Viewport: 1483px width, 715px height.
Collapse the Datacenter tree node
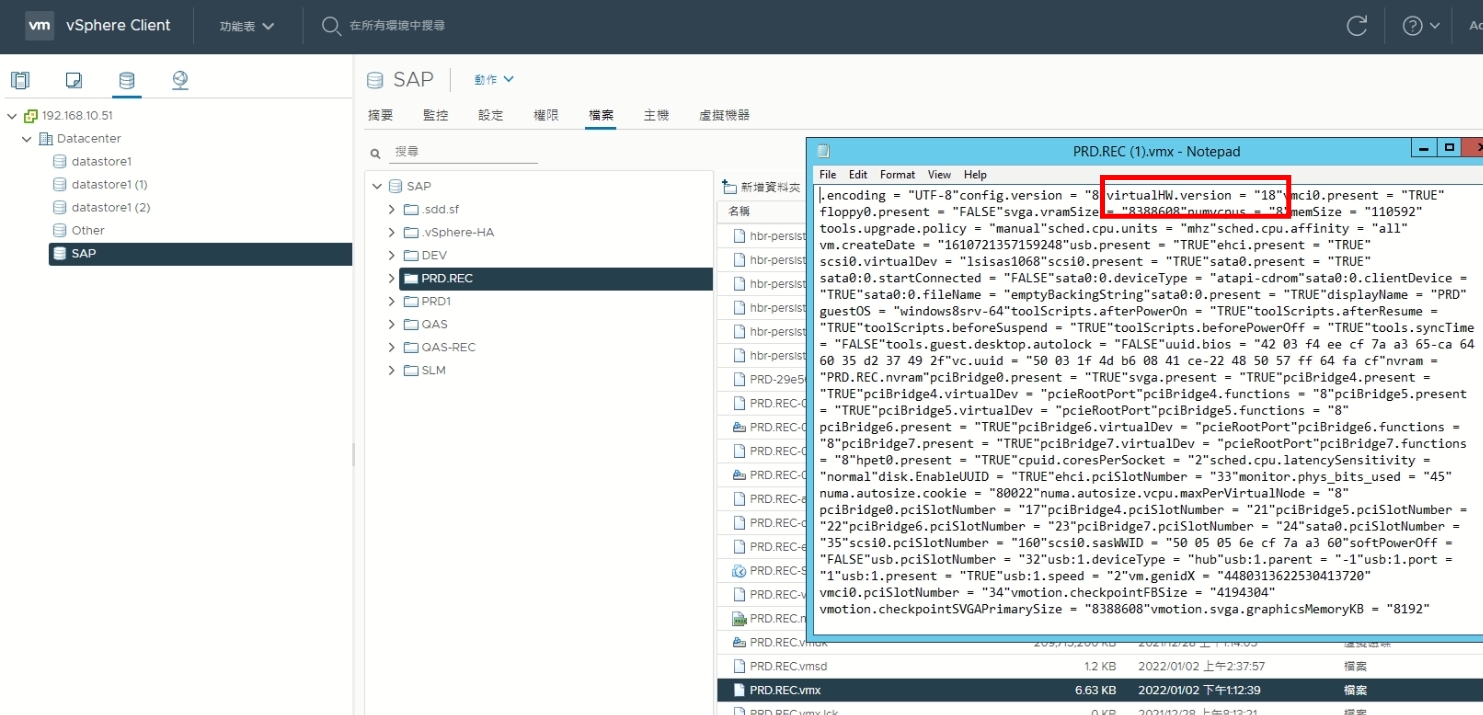tap(28, 139)
